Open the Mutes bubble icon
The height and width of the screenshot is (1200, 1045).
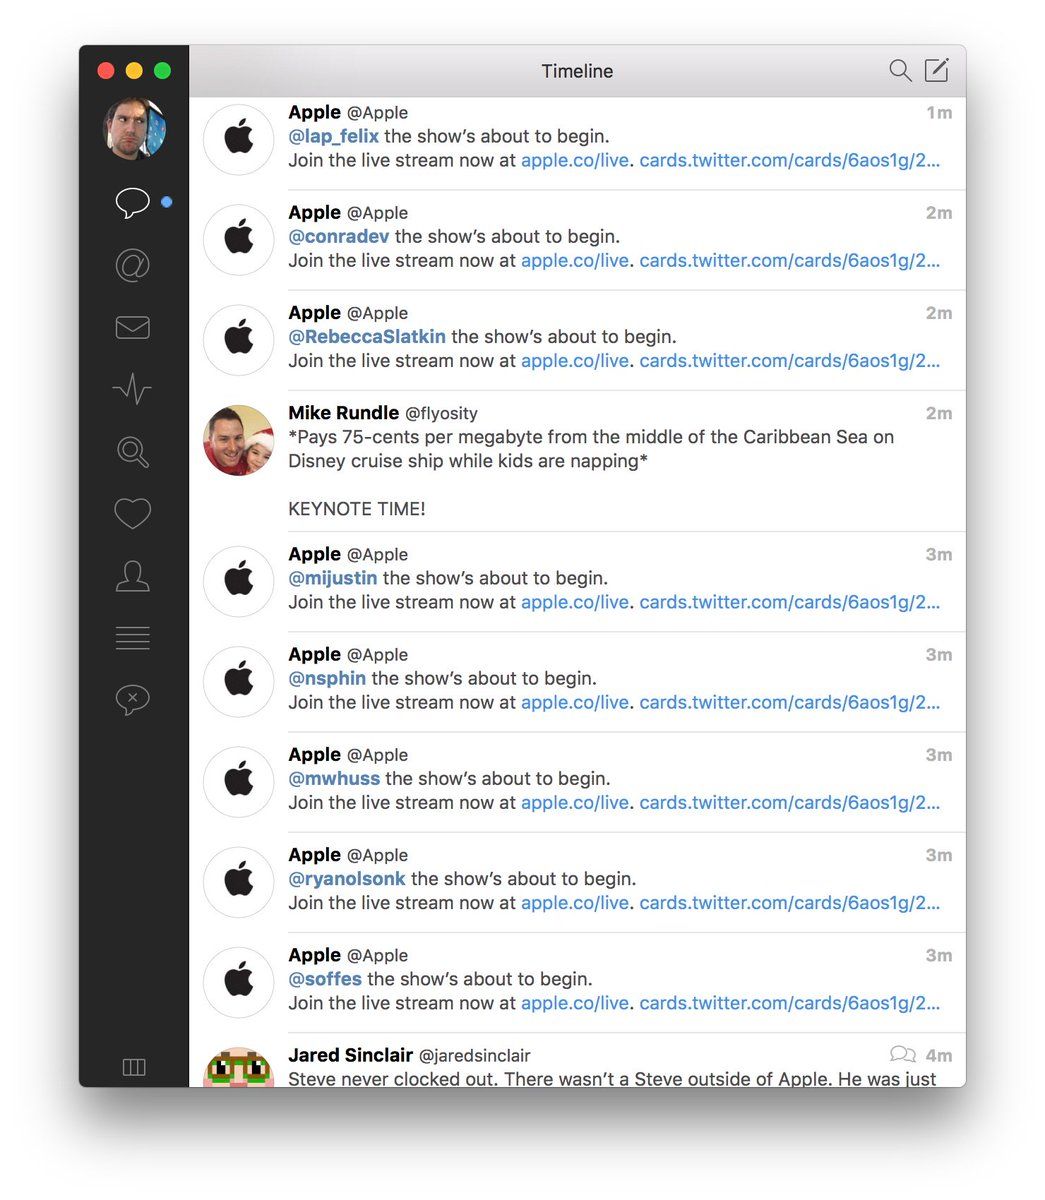[132, 699]
